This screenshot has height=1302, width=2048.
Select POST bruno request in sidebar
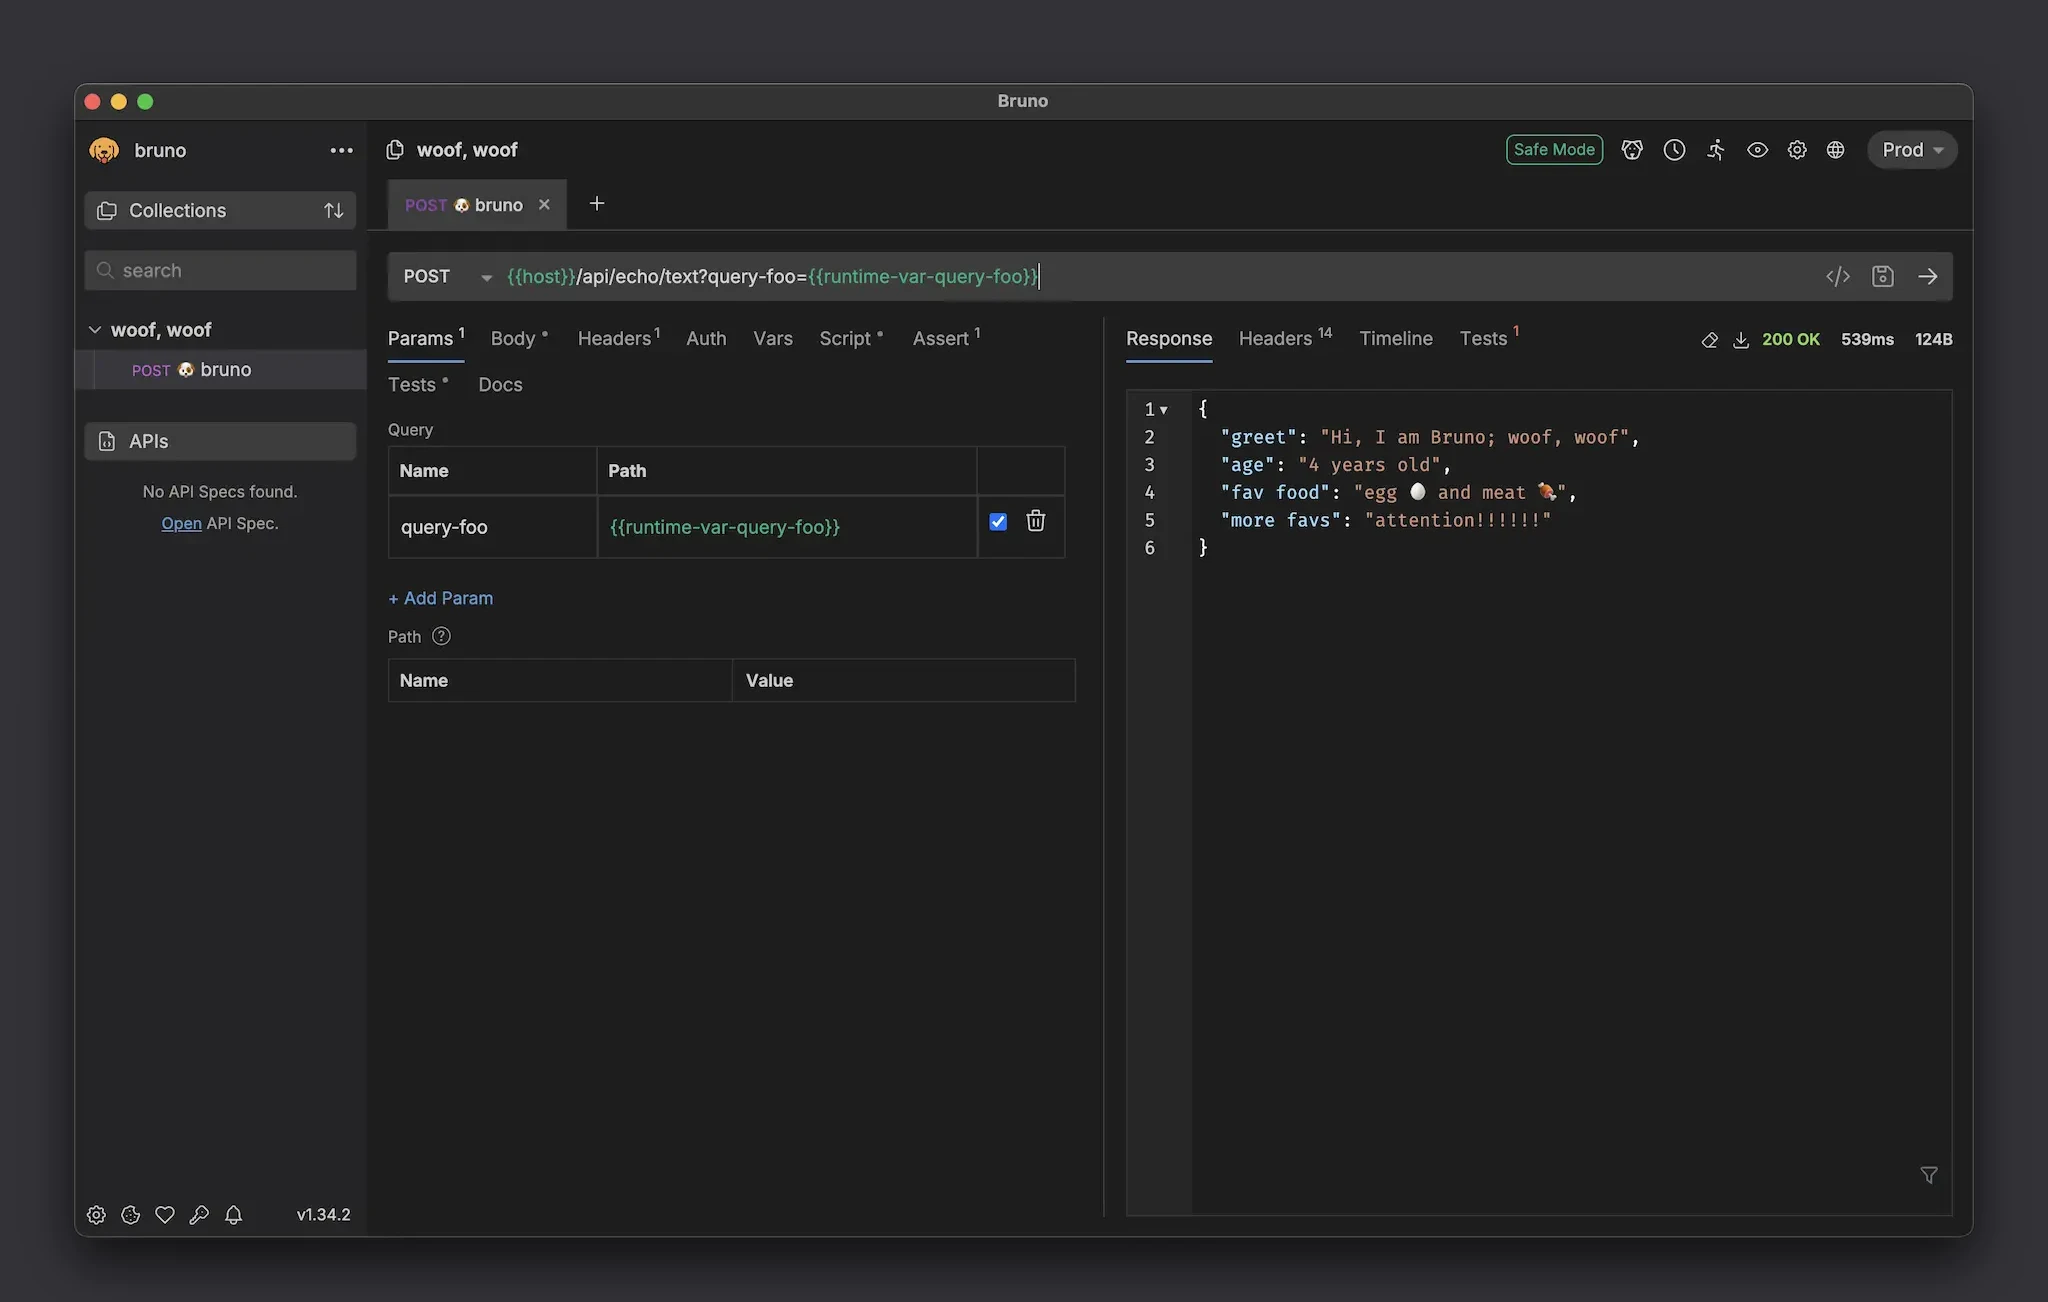(221, 370)
